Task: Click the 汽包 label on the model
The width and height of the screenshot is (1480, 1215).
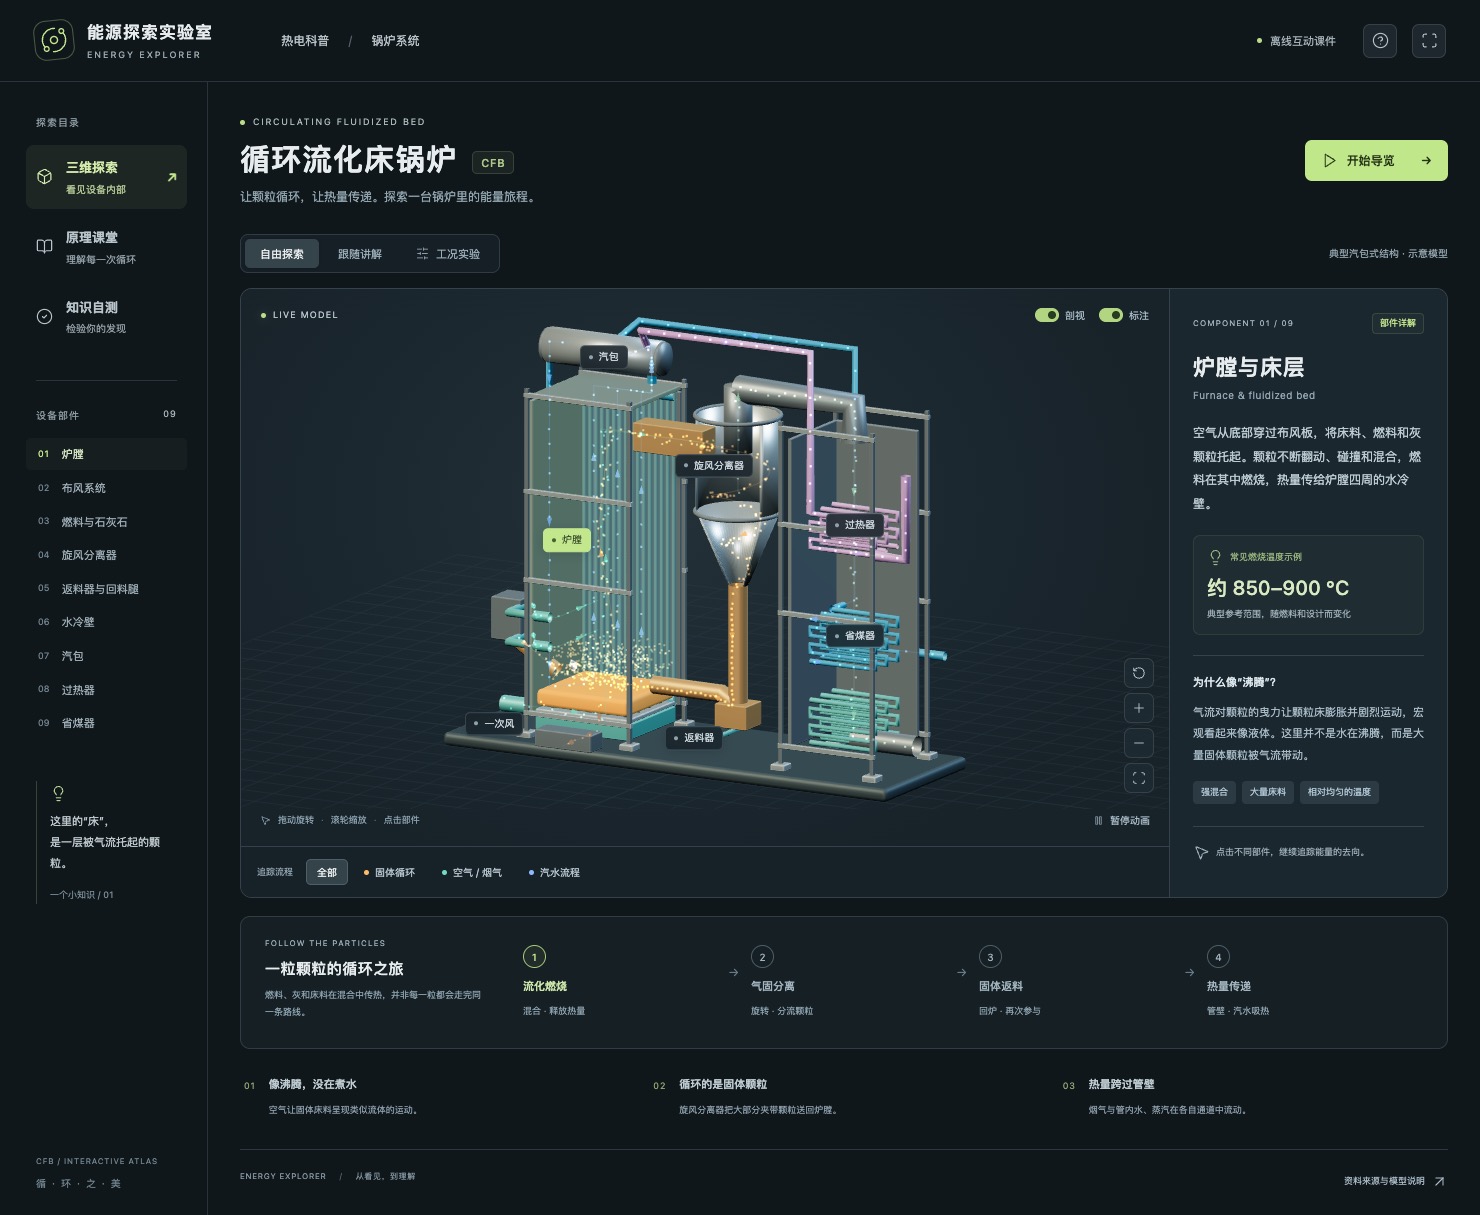Action: [x=604, y=357]
